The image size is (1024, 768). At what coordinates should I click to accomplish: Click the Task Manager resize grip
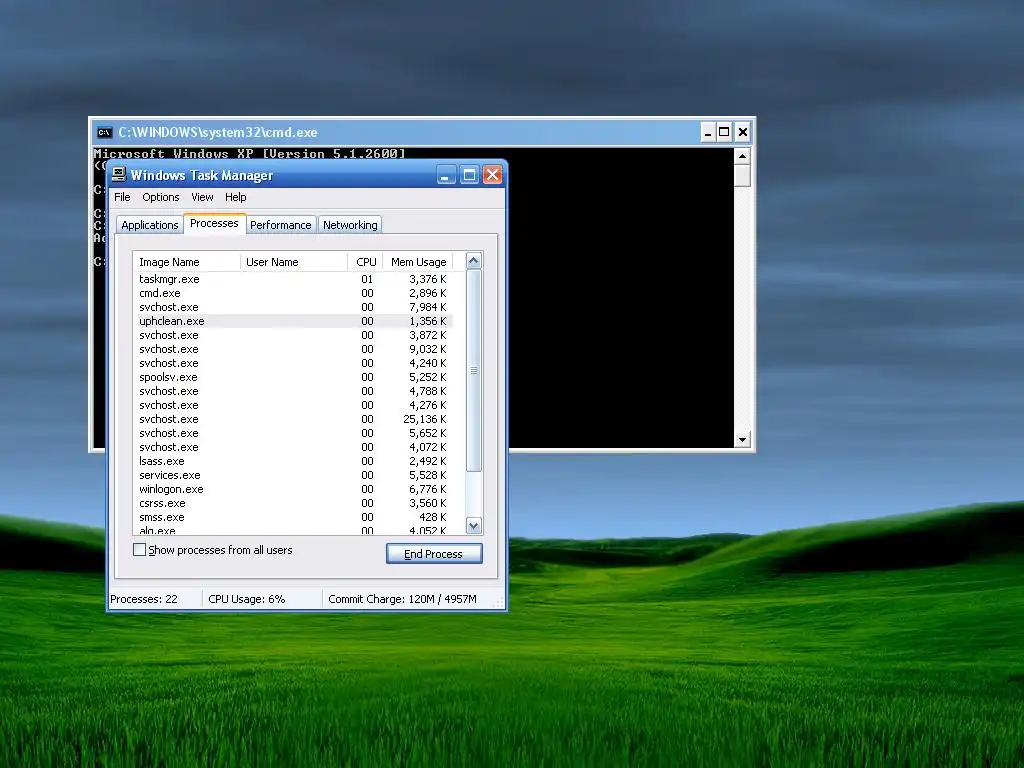pyautogui.click(x=500, y=603)
